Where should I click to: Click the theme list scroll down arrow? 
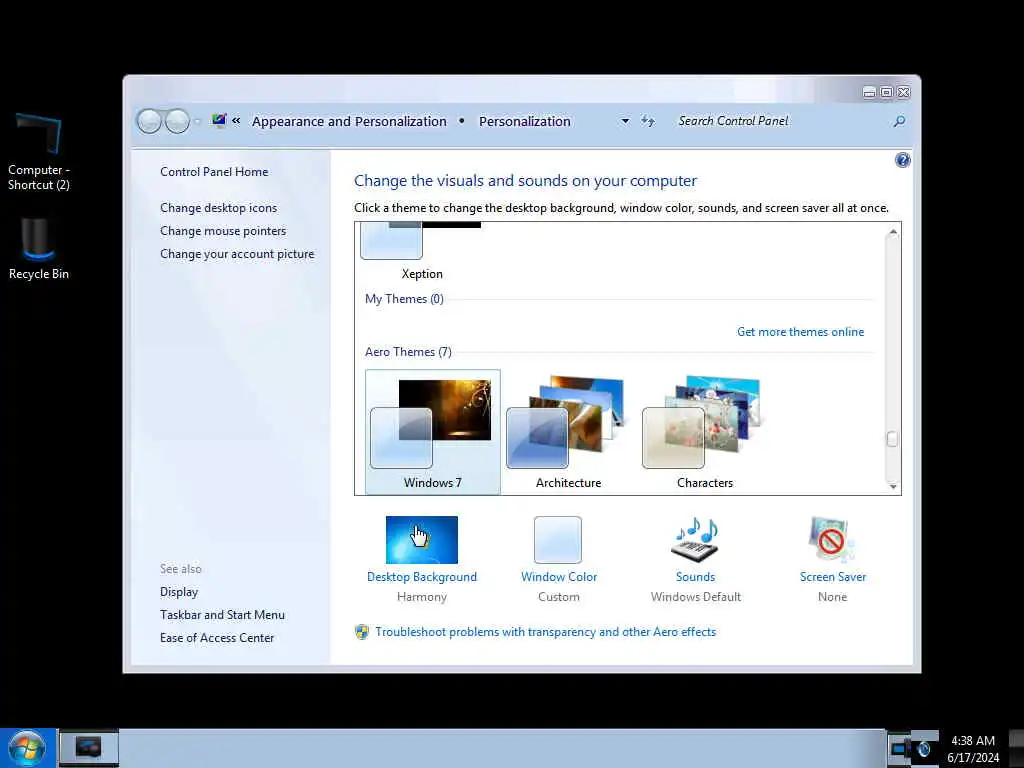tap(893, 486)
